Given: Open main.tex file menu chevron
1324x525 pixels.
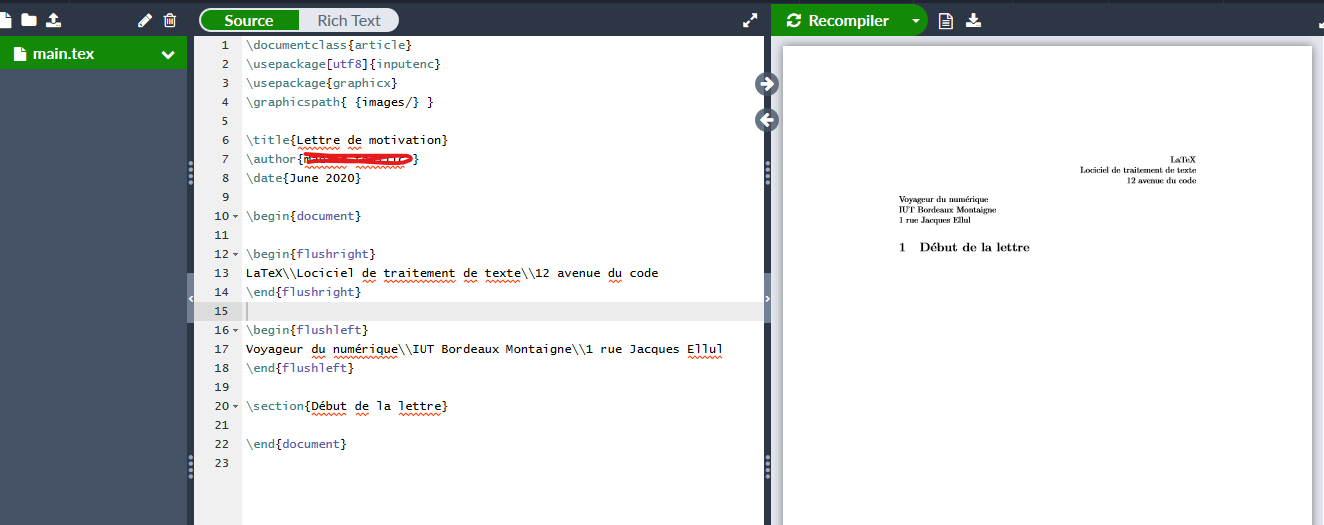Looking at the screenshot, I should coord(168,55).
